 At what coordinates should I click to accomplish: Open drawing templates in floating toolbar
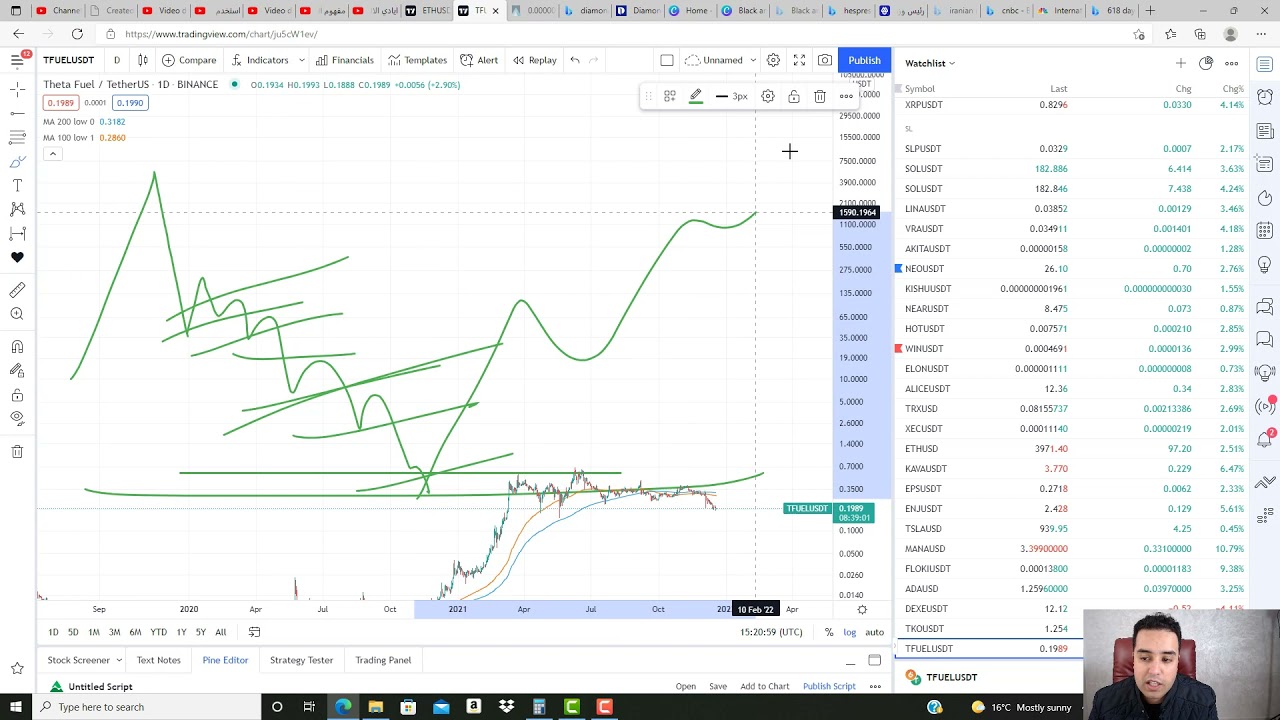(669, 96)
